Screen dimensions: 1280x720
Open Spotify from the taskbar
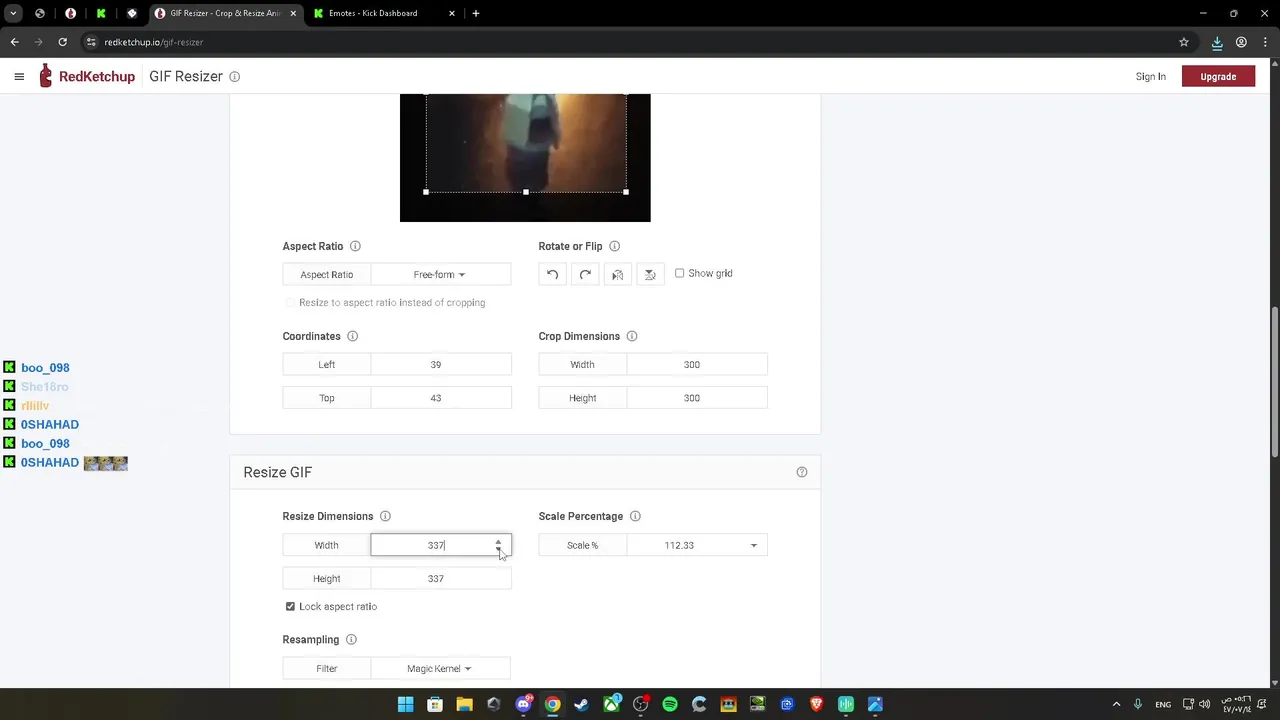[670, 704]
